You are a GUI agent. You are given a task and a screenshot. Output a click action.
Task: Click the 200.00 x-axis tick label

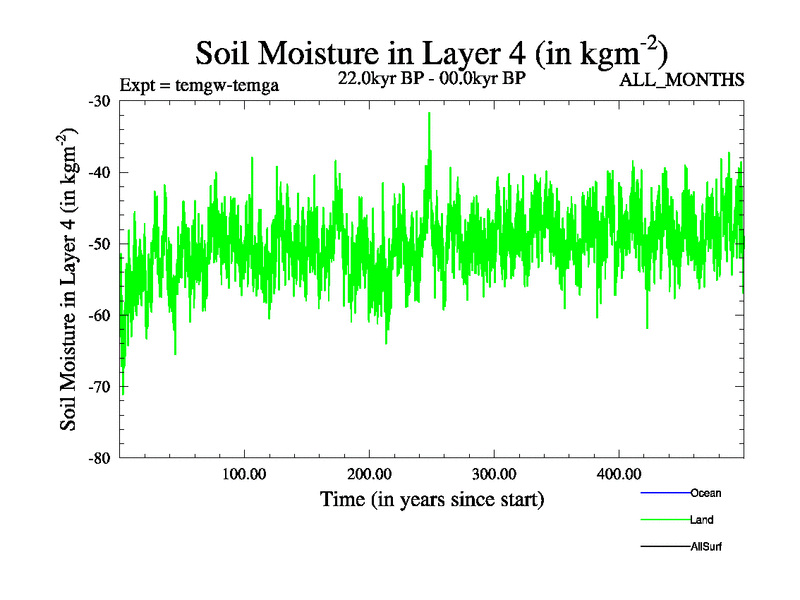(x=369, y=473)
